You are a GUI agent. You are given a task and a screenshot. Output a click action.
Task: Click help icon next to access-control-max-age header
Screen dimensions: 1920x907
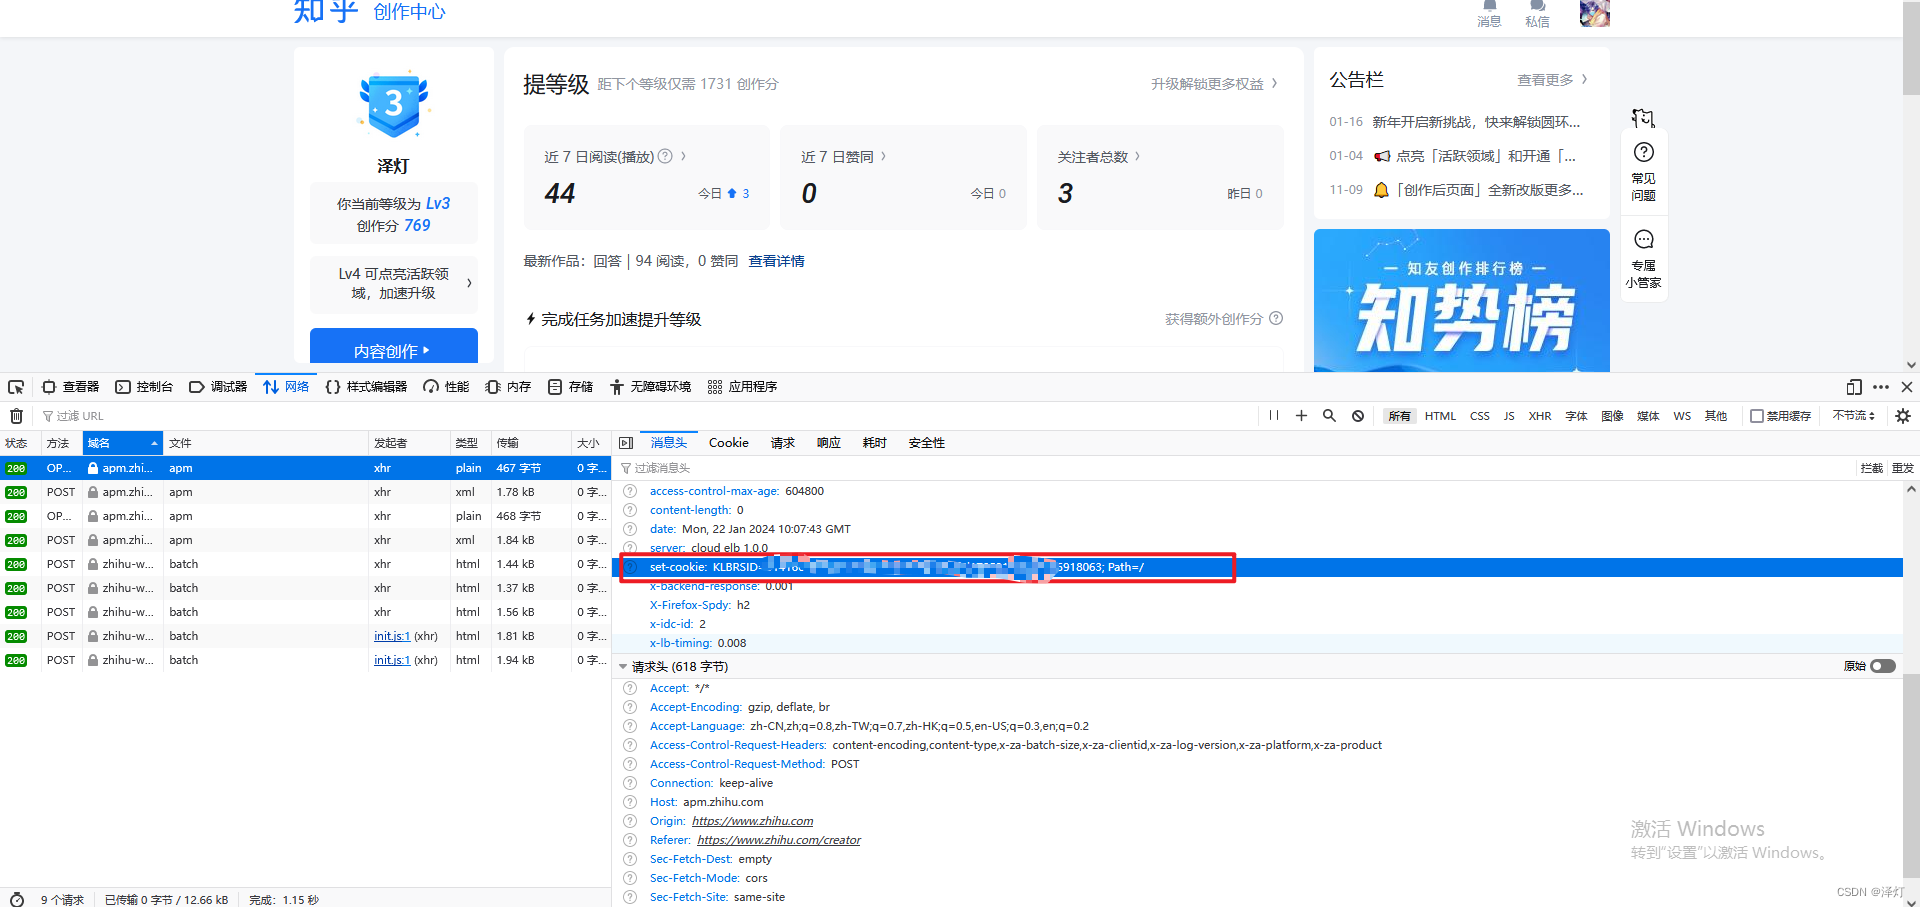[x=630, y=491]
